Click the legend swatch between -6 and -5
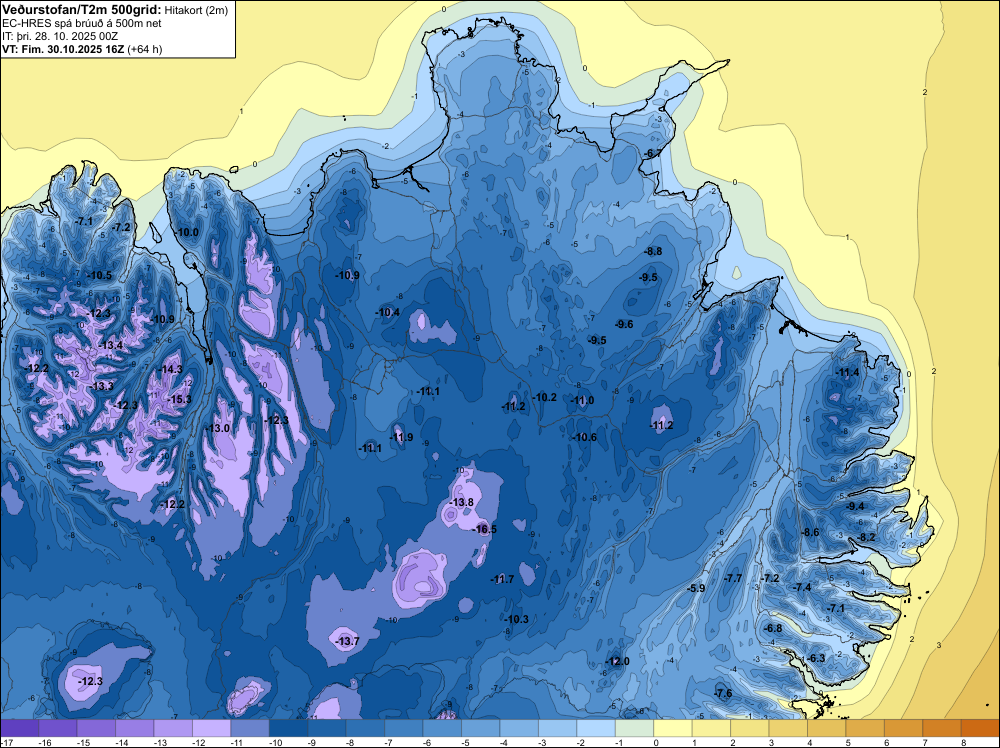This screenshot has width=1000, height=748. pos(443,728)
